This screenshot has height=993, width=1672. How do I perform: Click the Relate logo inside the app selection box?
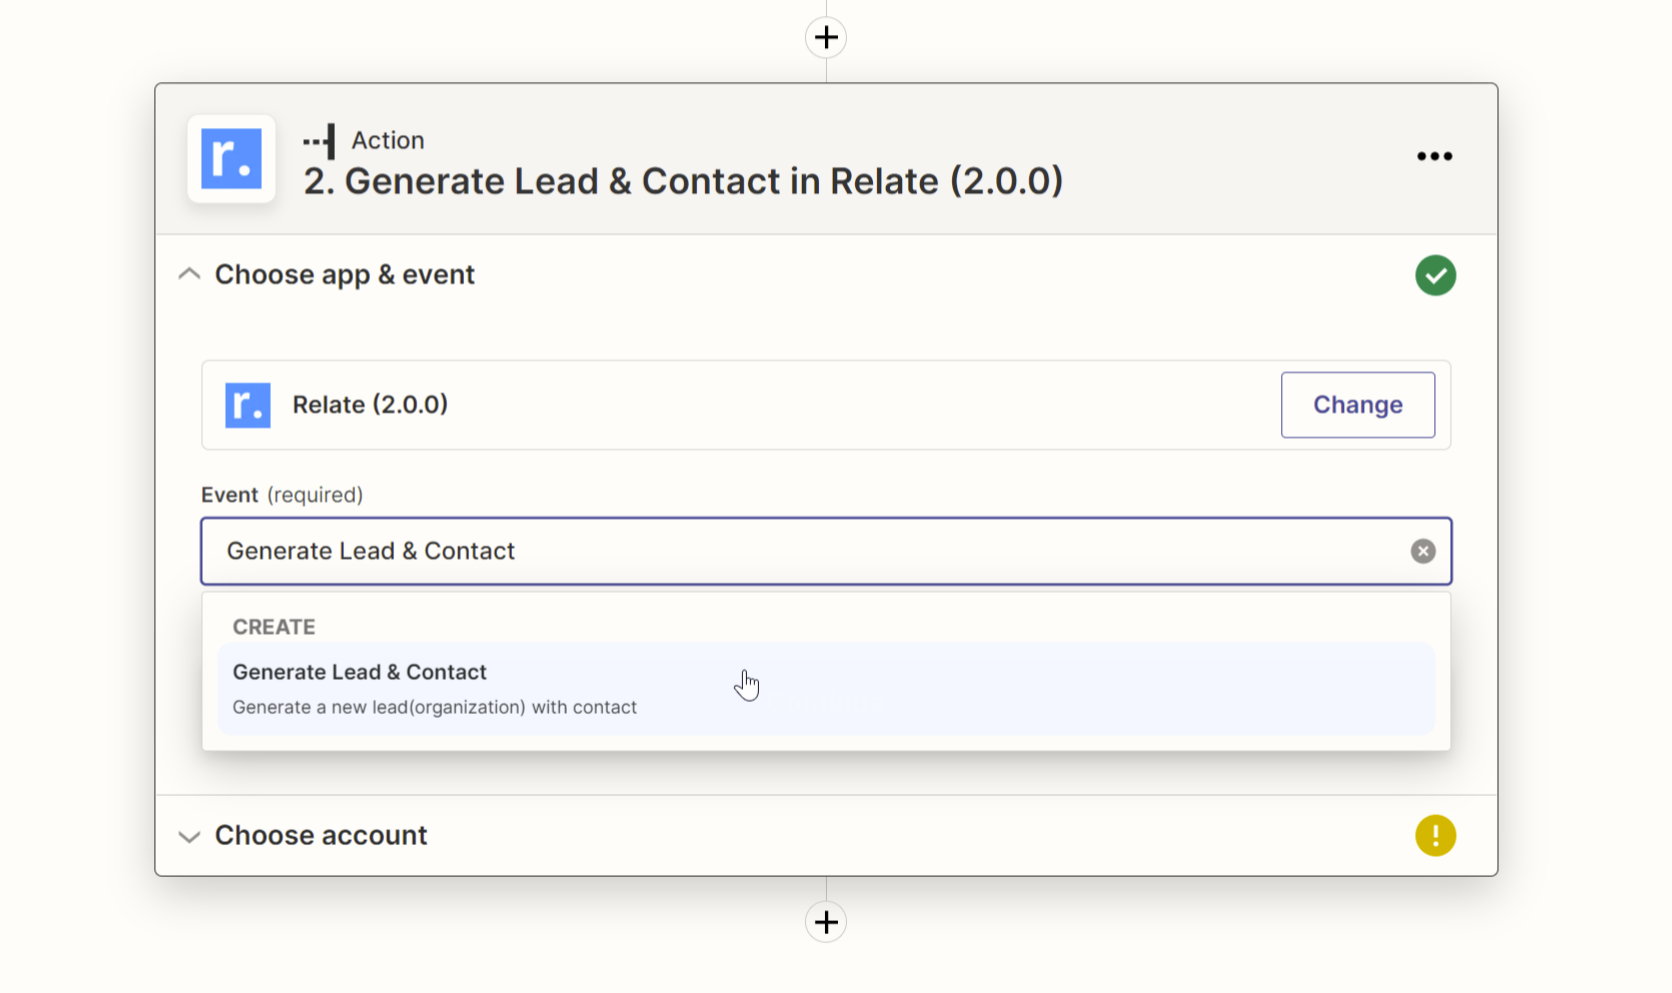[247, 405]
